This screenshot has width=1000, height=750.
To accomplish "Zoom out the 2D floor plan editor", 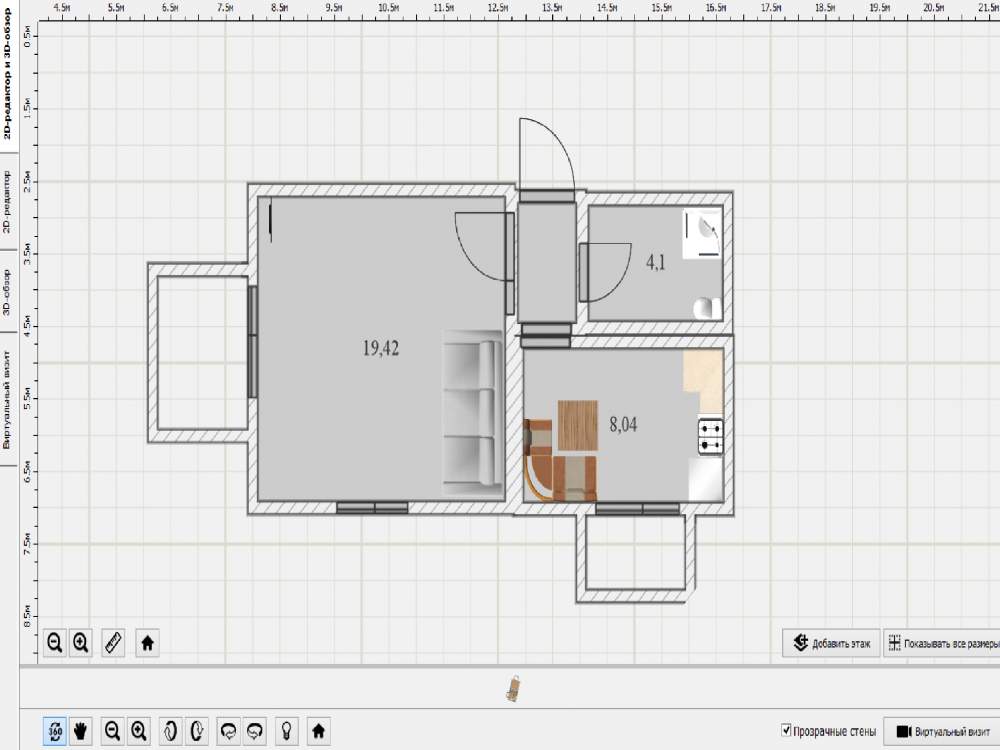I will click(x=55, y=643).
